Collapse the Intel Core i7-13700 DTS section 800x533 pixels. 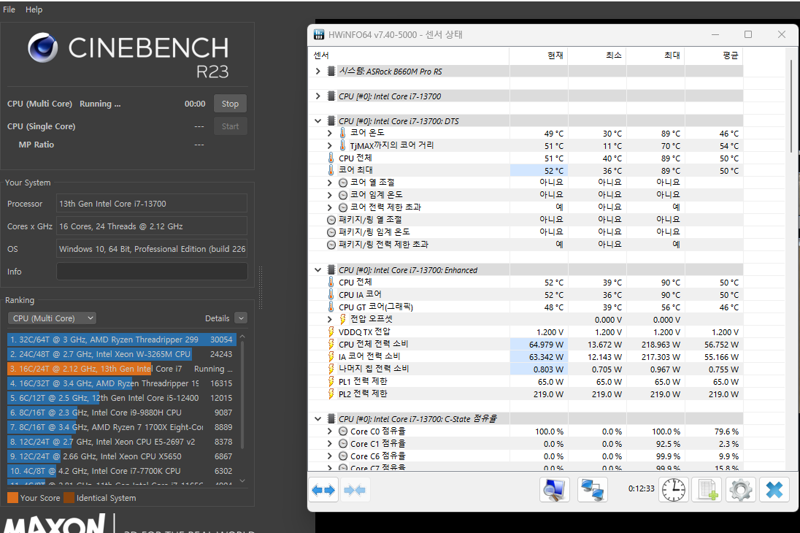pos(318,121)
